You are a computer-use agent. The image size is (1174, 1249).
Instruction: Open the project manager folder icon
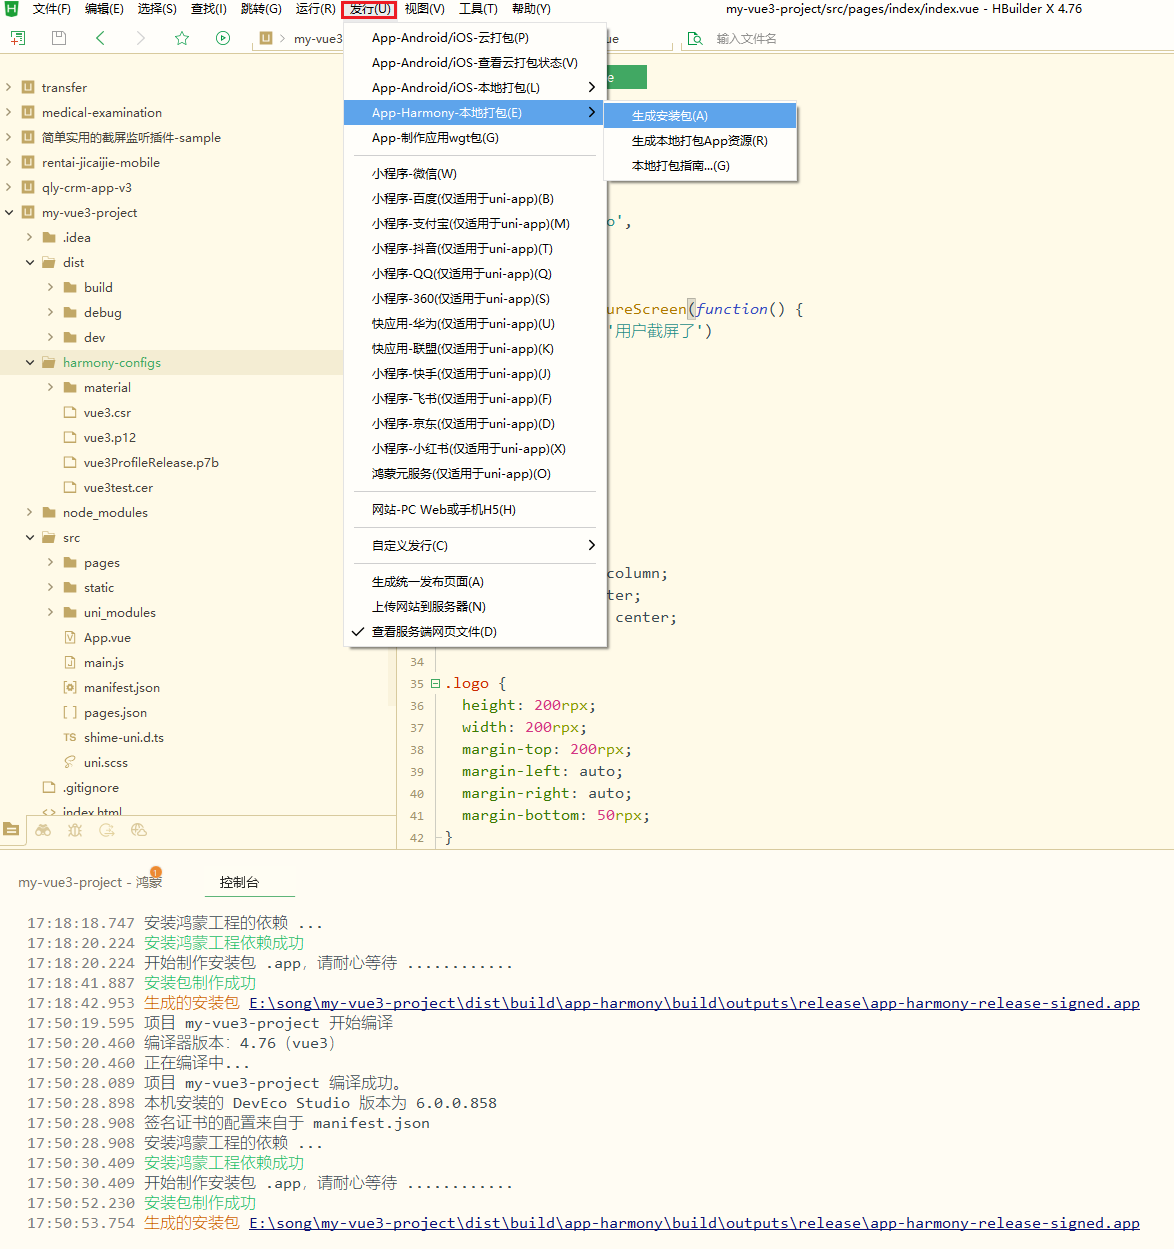pyautogui.click(x=11, y=829)
